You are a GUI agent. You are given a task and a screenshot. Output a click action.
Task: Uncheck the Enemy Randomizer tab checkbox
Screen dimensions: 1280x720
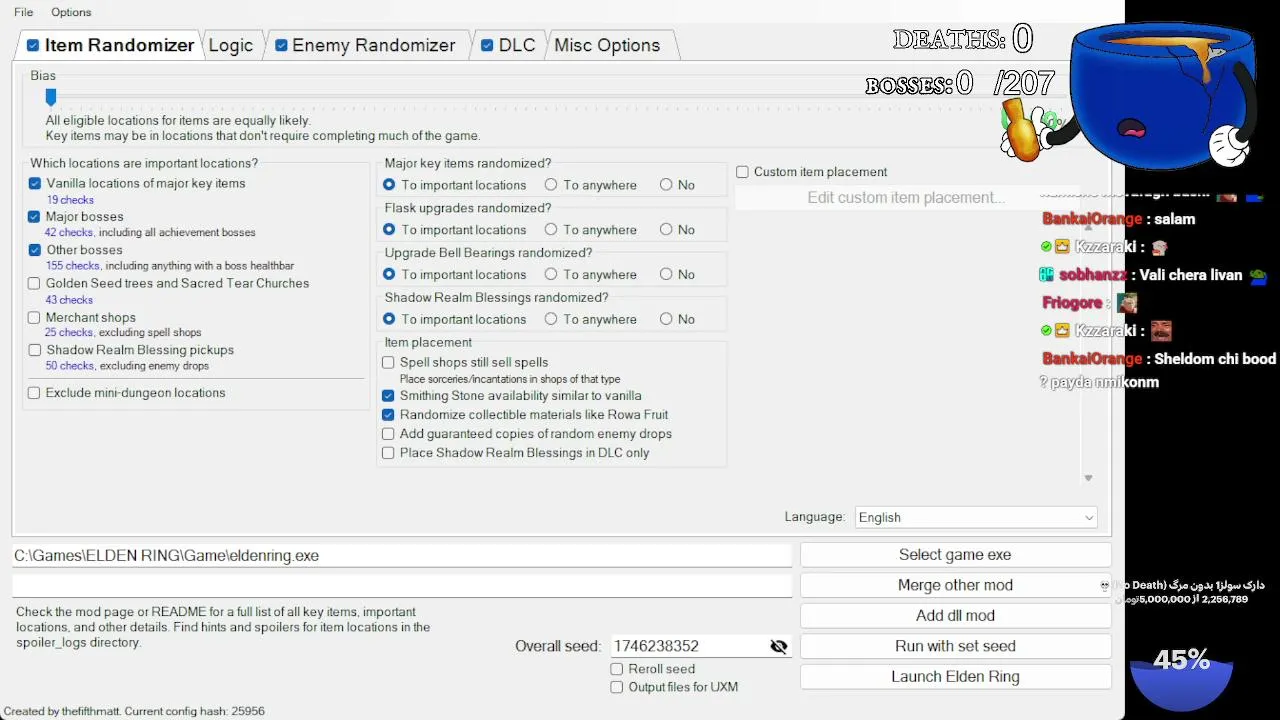coord(281,45)
